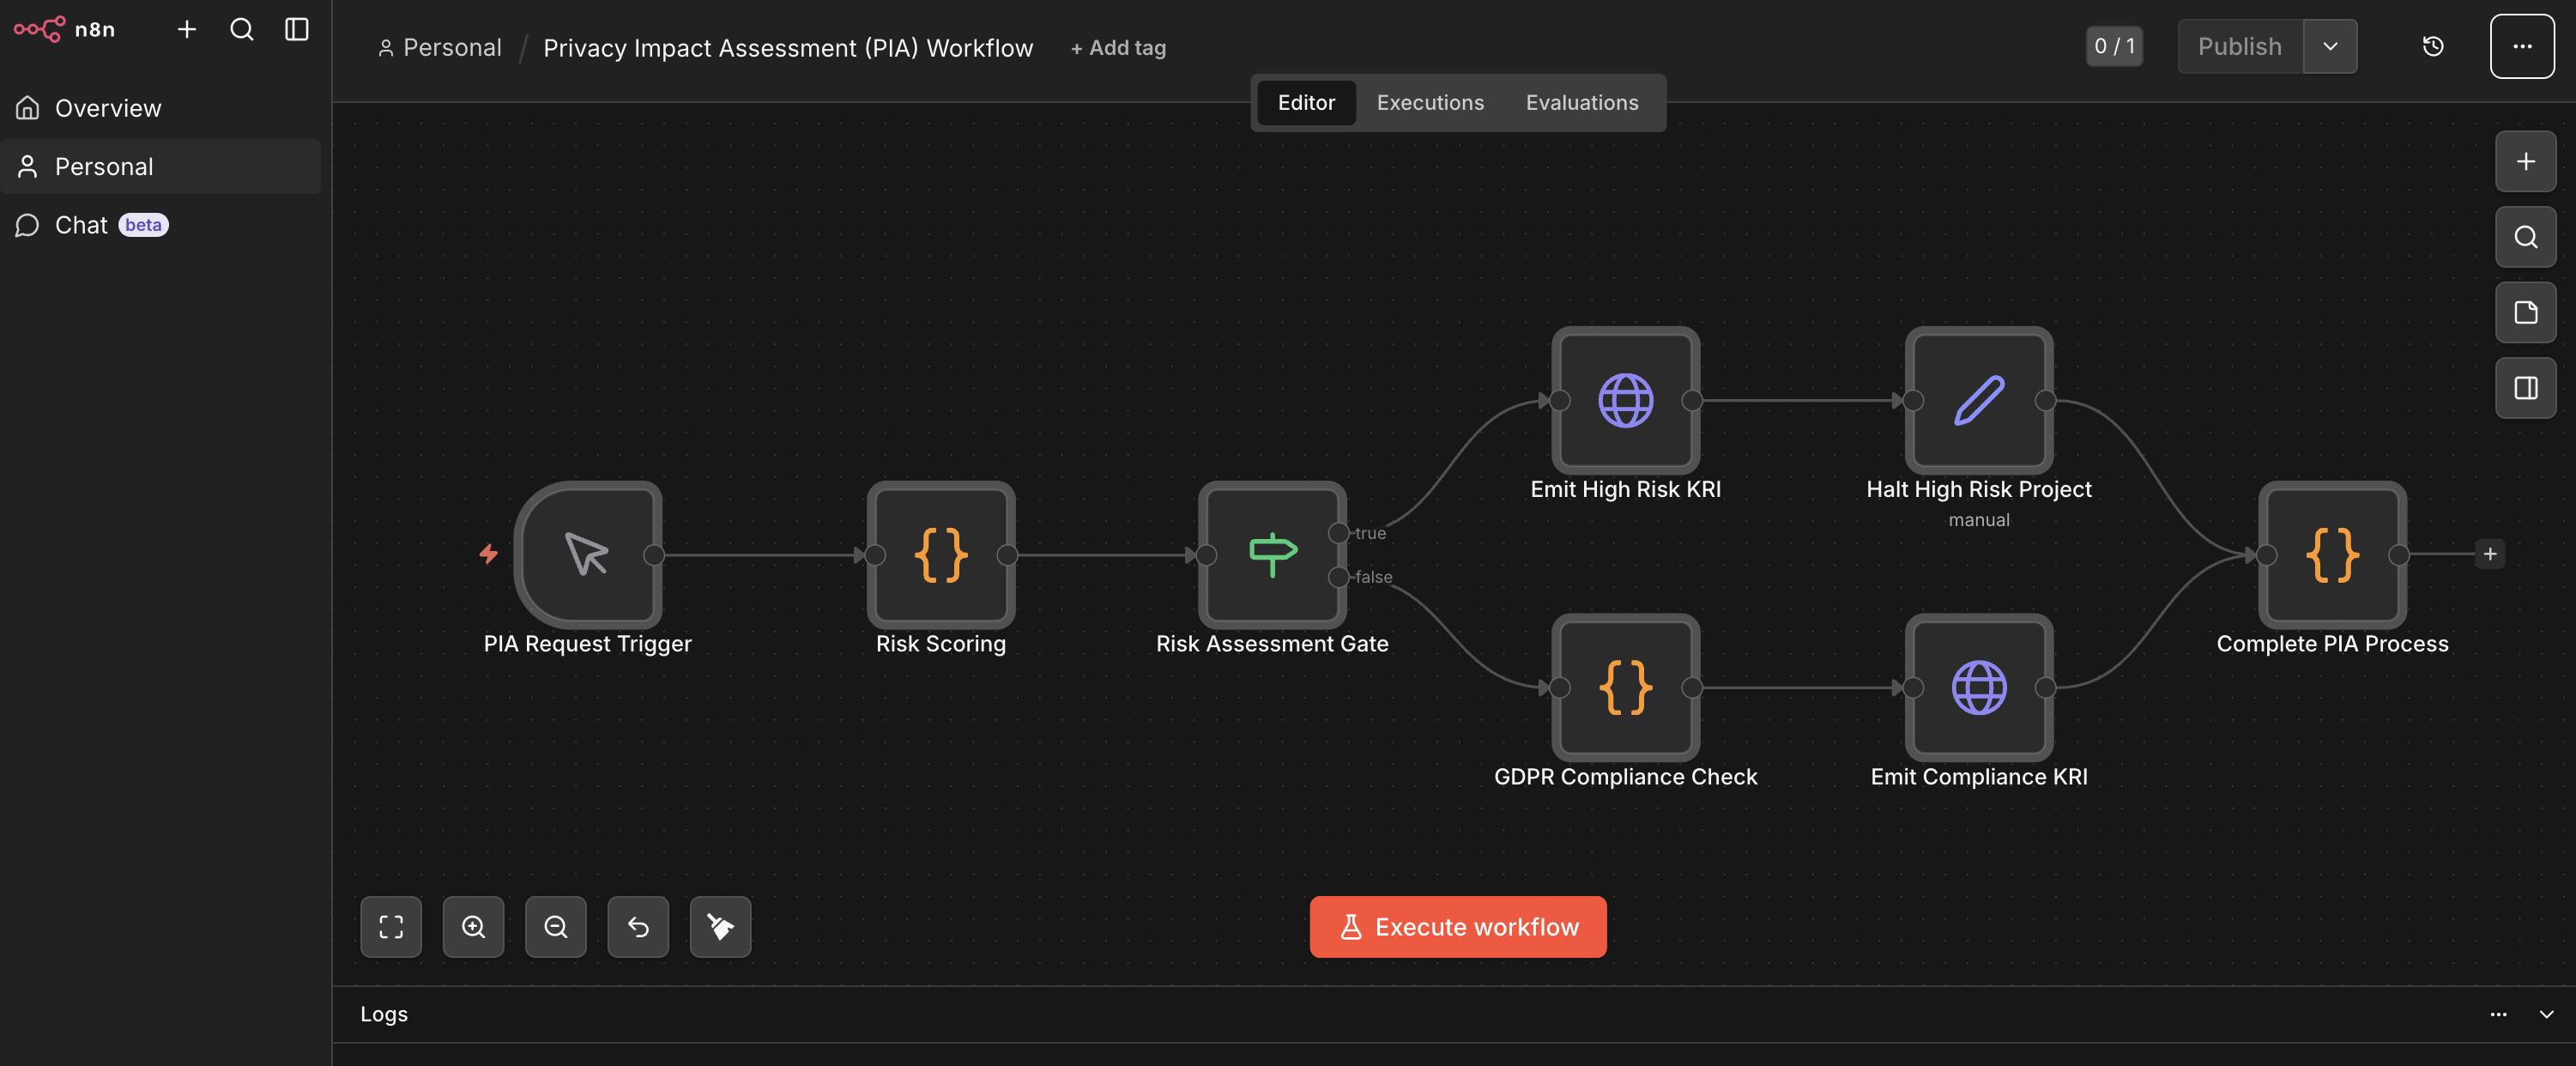Image resolution: width=2576 pixels, height=1066 pixels.
Task: Zoom in on the workflow canvas
Action: [x=473, y=926]
